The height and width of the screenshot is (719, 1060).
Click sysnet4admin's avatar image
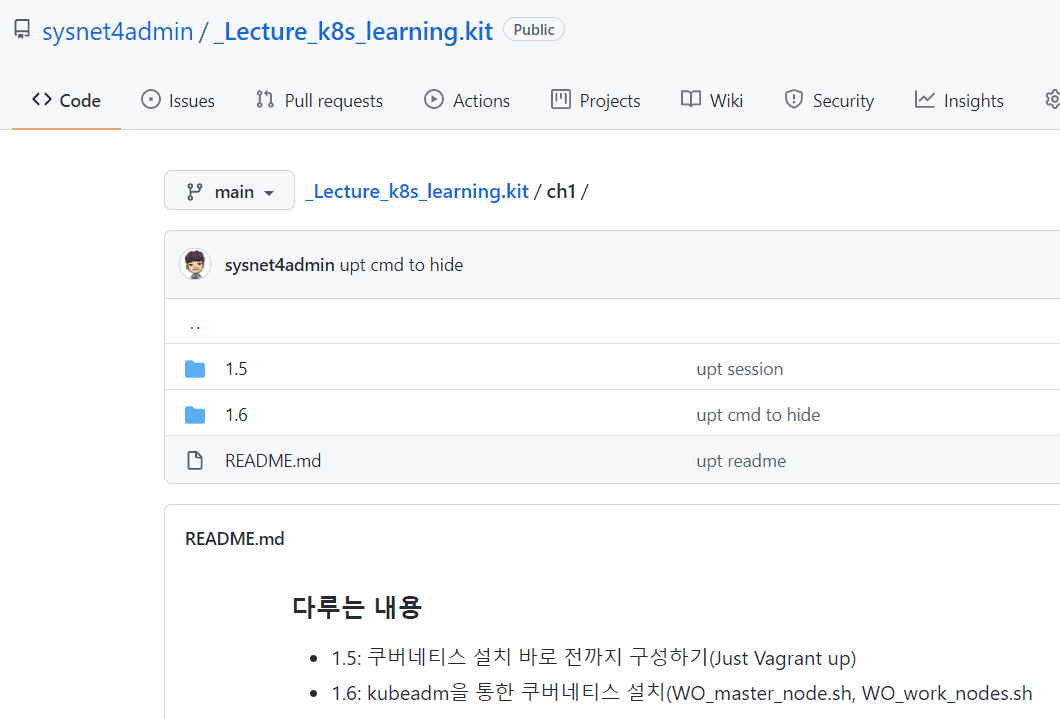point(195,264)
